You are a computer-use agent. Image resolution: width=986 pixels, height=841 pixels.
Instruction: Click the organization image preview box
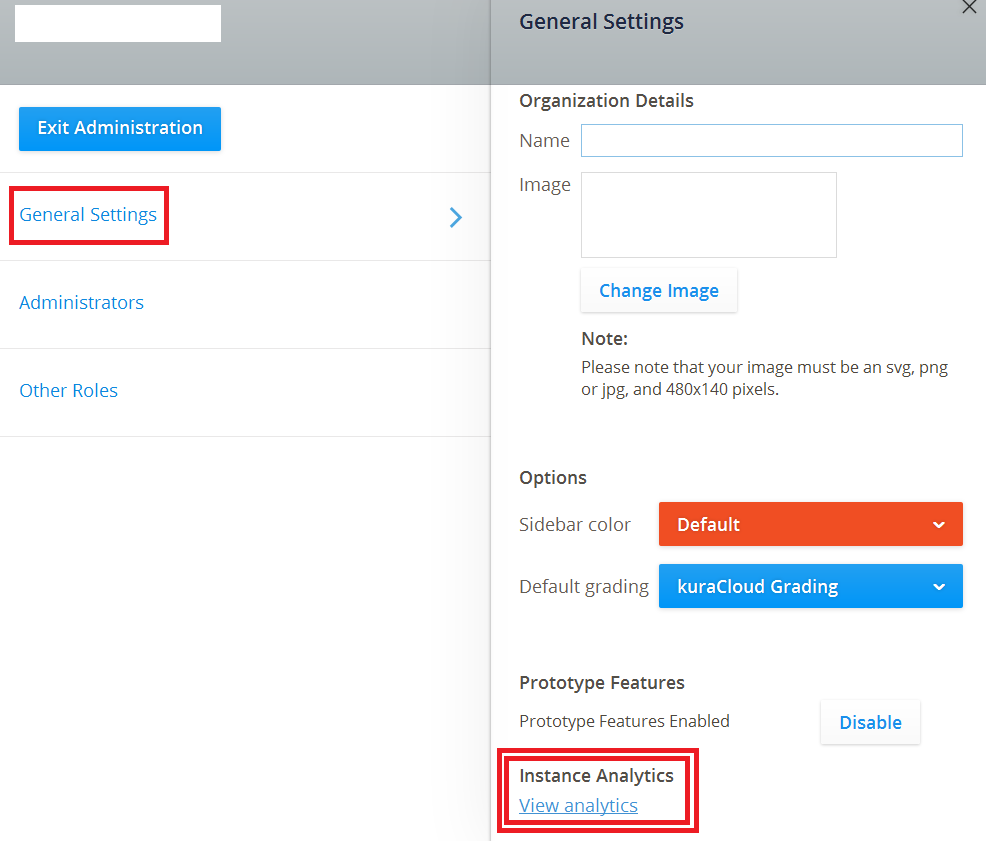tap(708, 215)
